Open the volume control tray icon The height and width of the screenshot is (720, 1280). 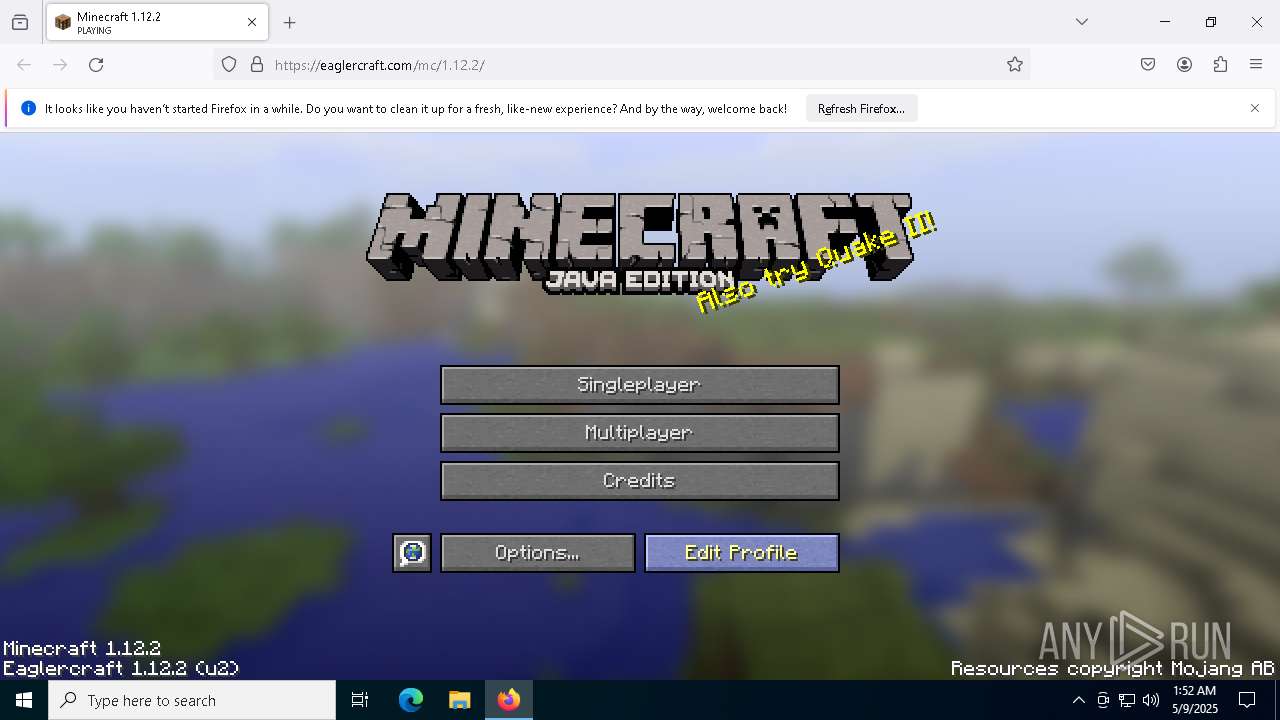coord(1151,700)
